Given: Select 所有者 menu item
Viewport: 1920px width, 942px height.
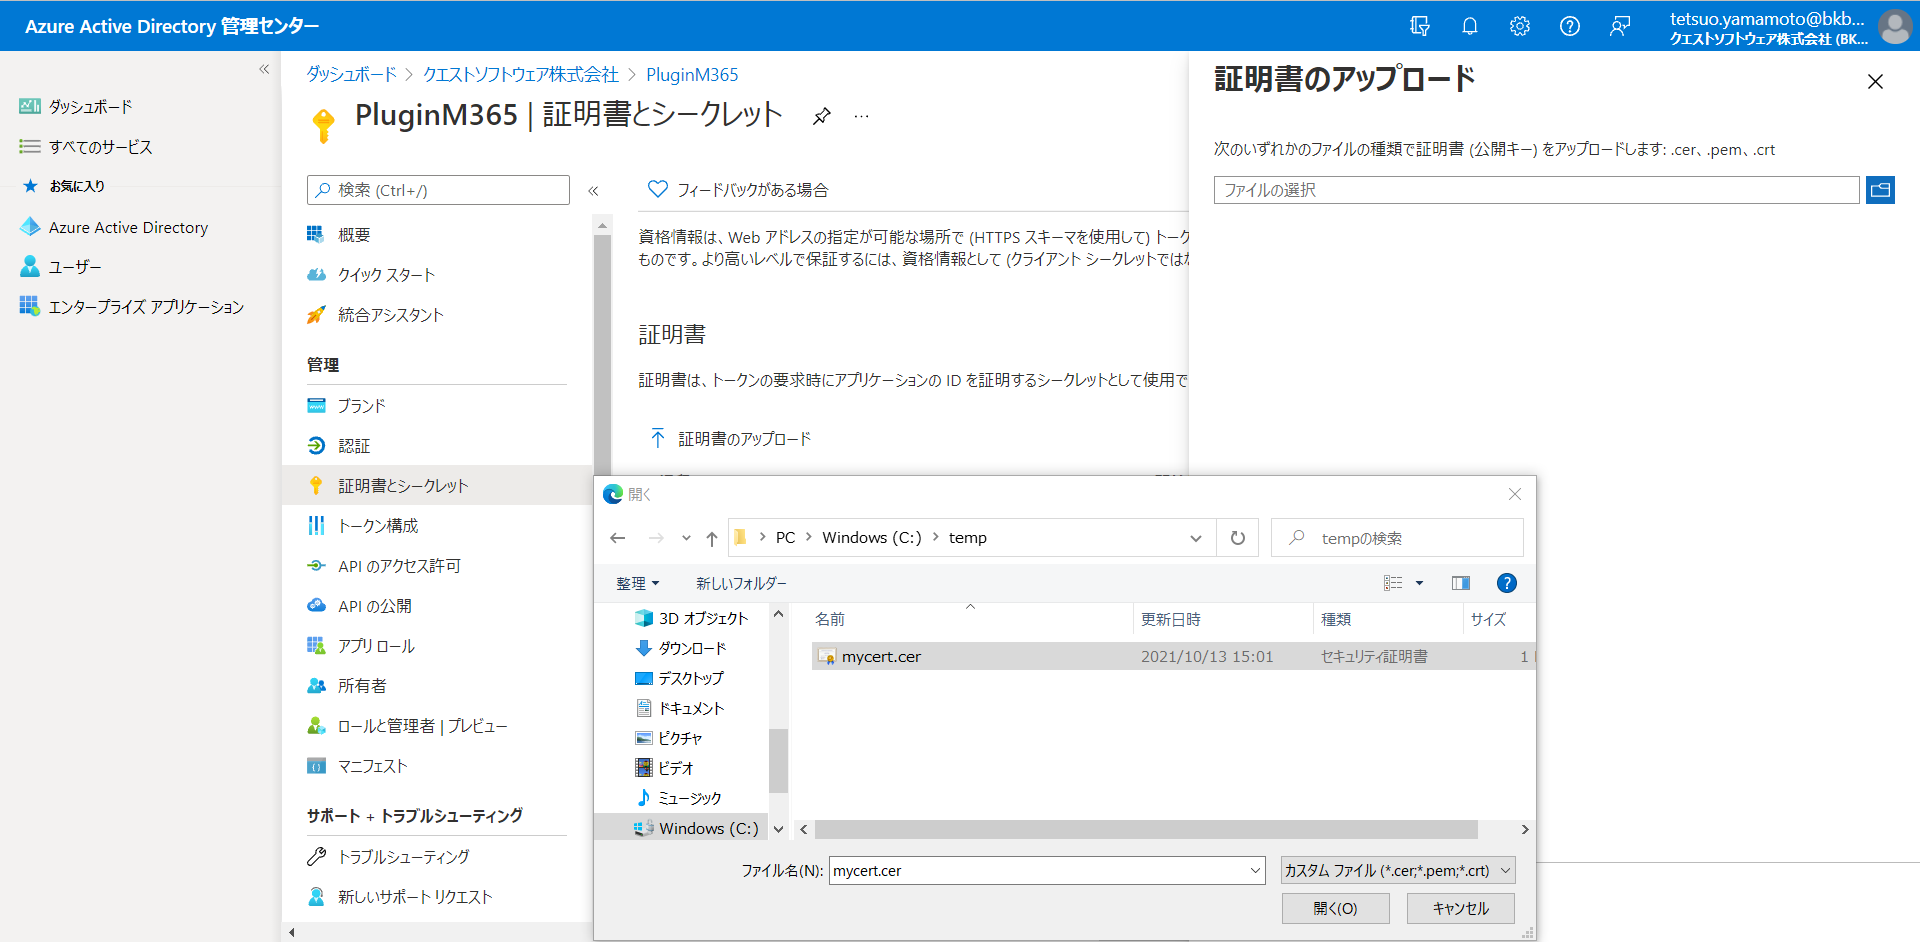Looking at the screenshot, I should pyautogui.click(x=362, y=686).
